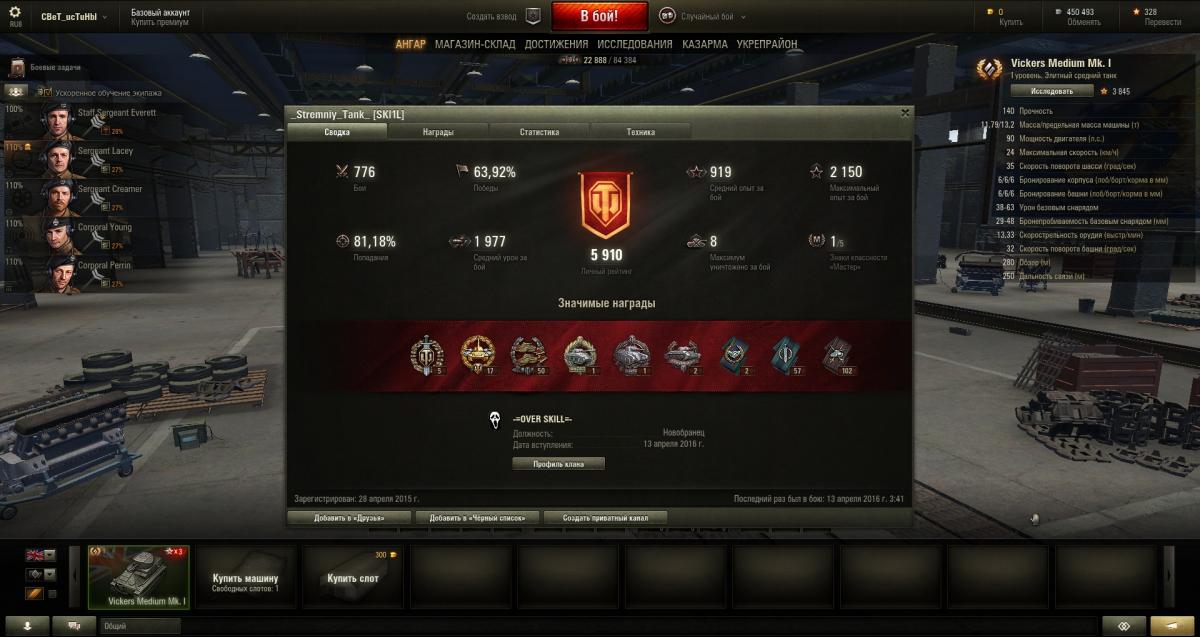Select the Vickers Medium Mk. I thumbnail

[139, 577]
